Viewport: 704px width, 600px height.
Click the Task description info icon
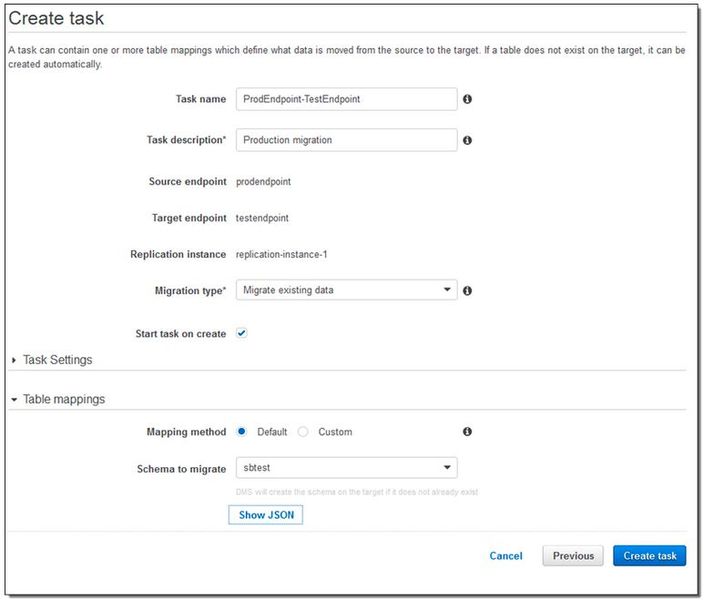[x=467, y=140]
